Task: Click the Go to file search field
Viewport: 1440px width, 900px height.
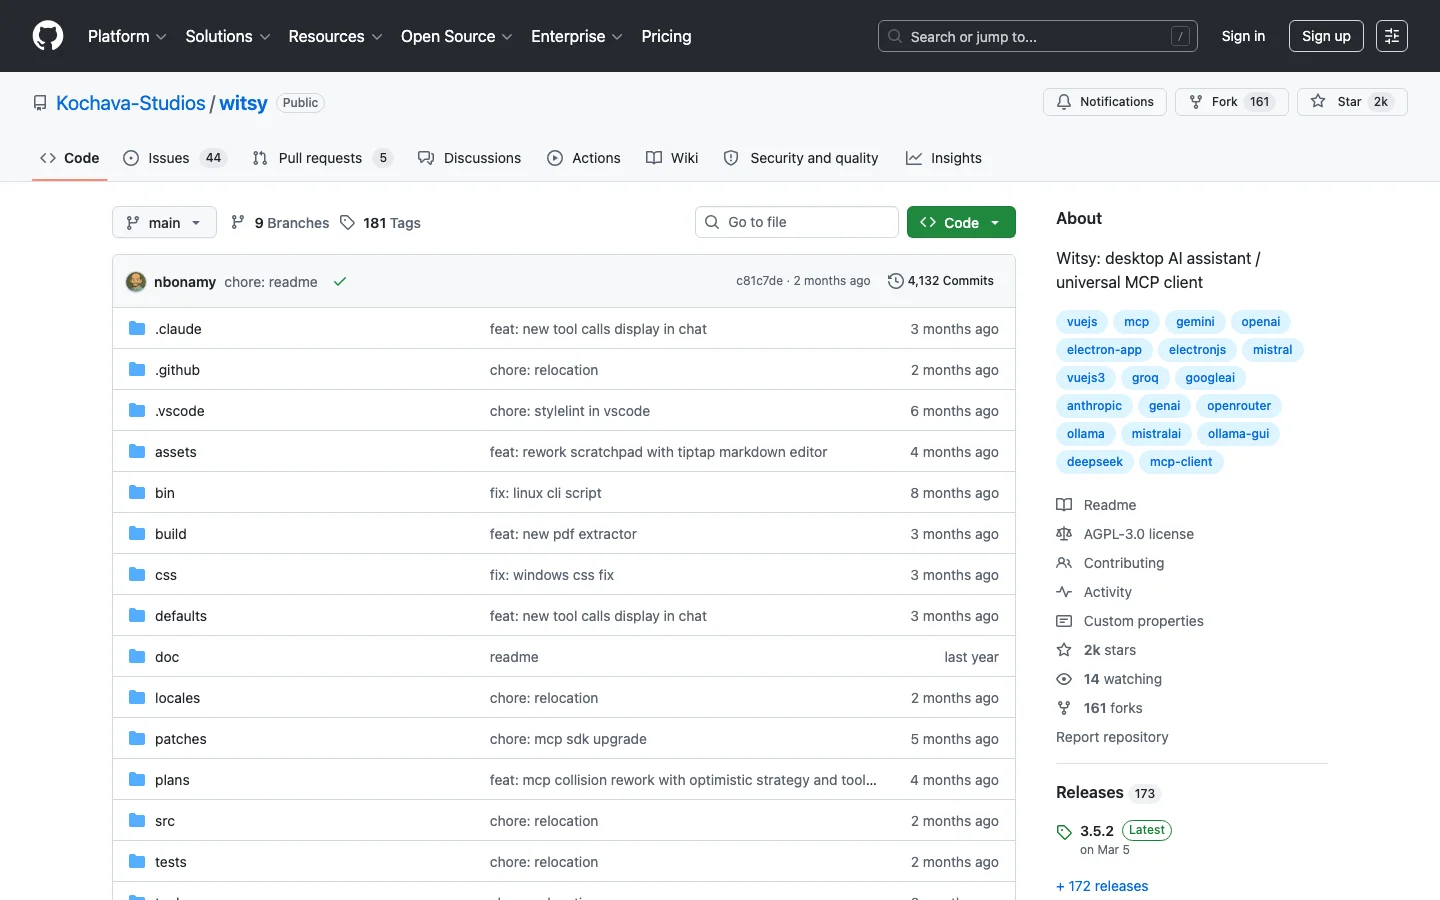Action: click(797, 222)
